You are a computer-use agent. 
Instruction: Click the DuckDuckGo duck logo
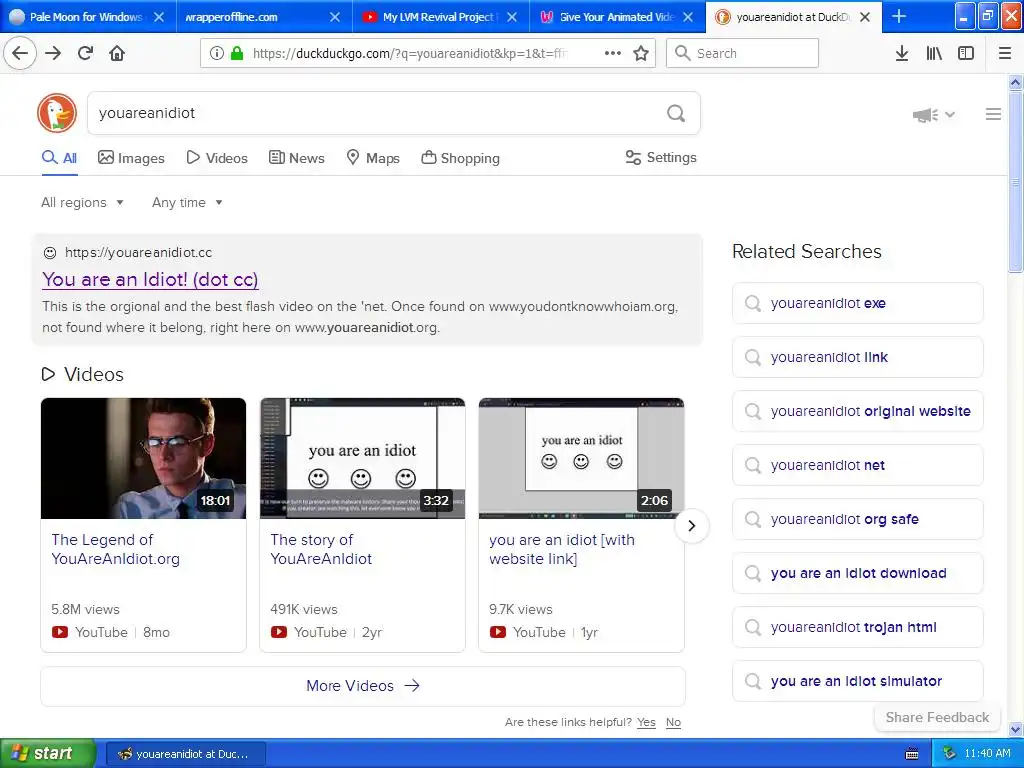pyautogui.click(x=57, y=113)
